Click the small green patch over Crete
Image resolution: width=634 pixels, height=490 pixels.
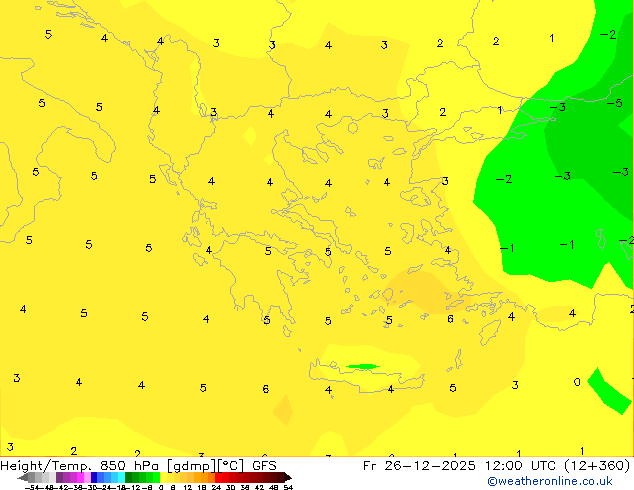(x=362, y=367)
